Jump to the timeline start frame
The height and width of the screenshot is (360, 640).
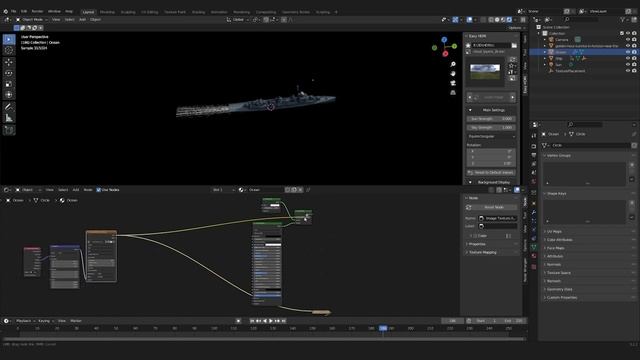[x=252, y=321]
